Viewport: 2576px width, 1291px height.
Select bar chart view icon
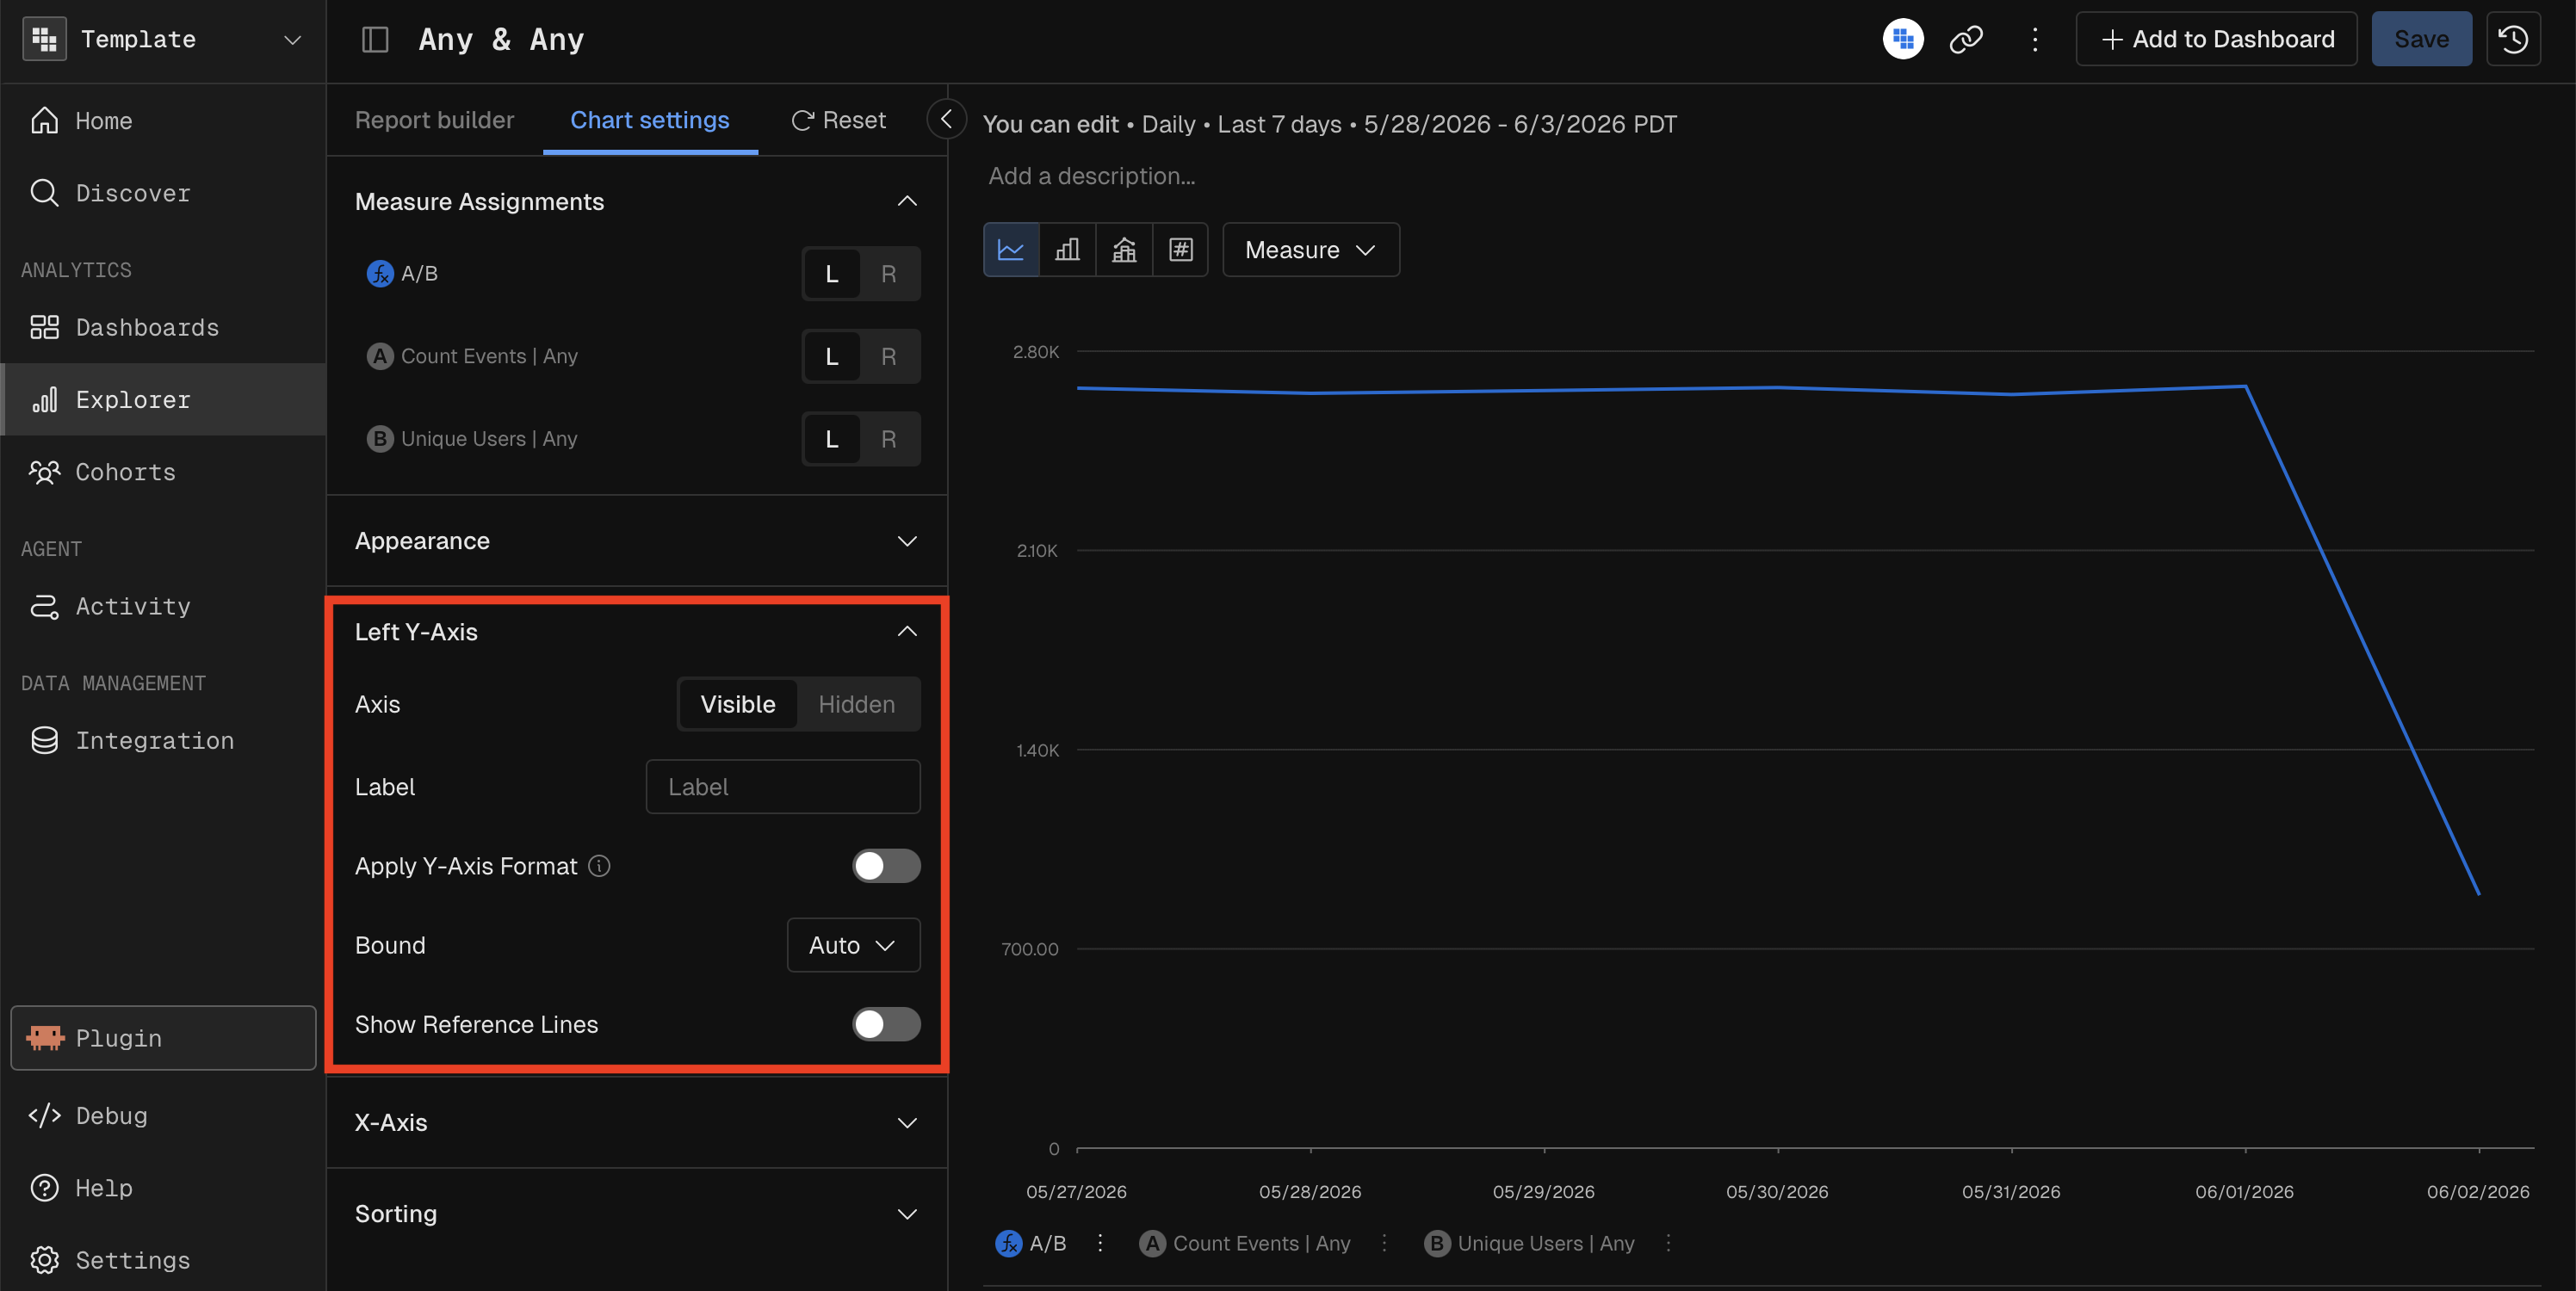coord(1068,249)
